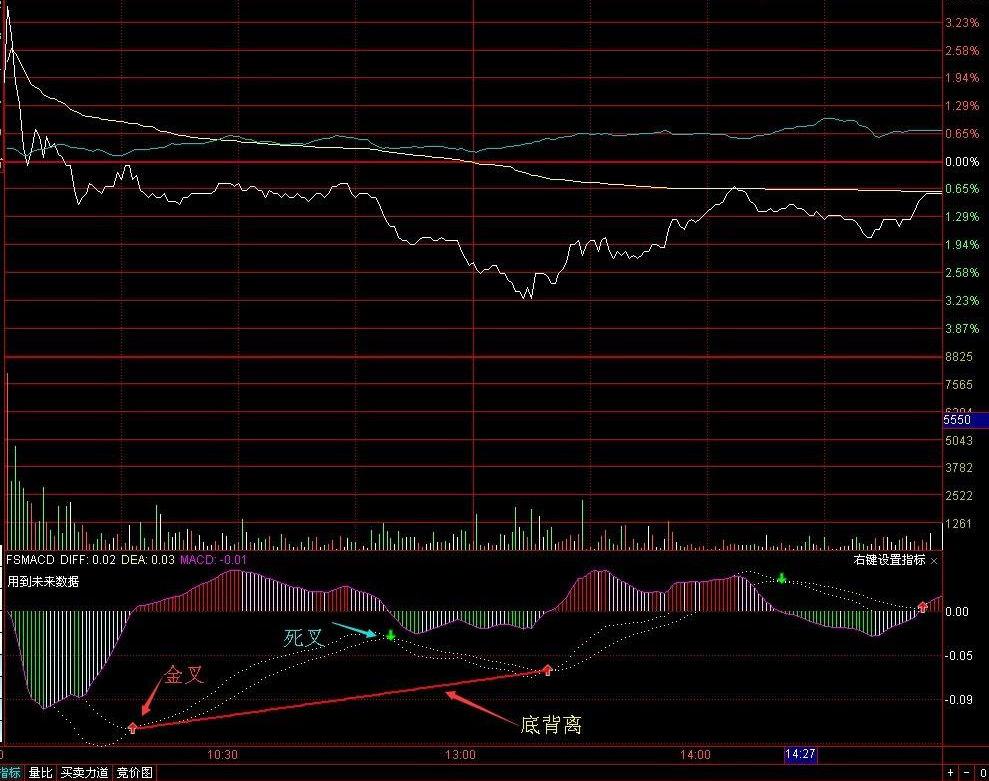This screenshot has width=989, height=781.
Task: Click the last red up-arrow signal at right
Action: pos(923,607)
